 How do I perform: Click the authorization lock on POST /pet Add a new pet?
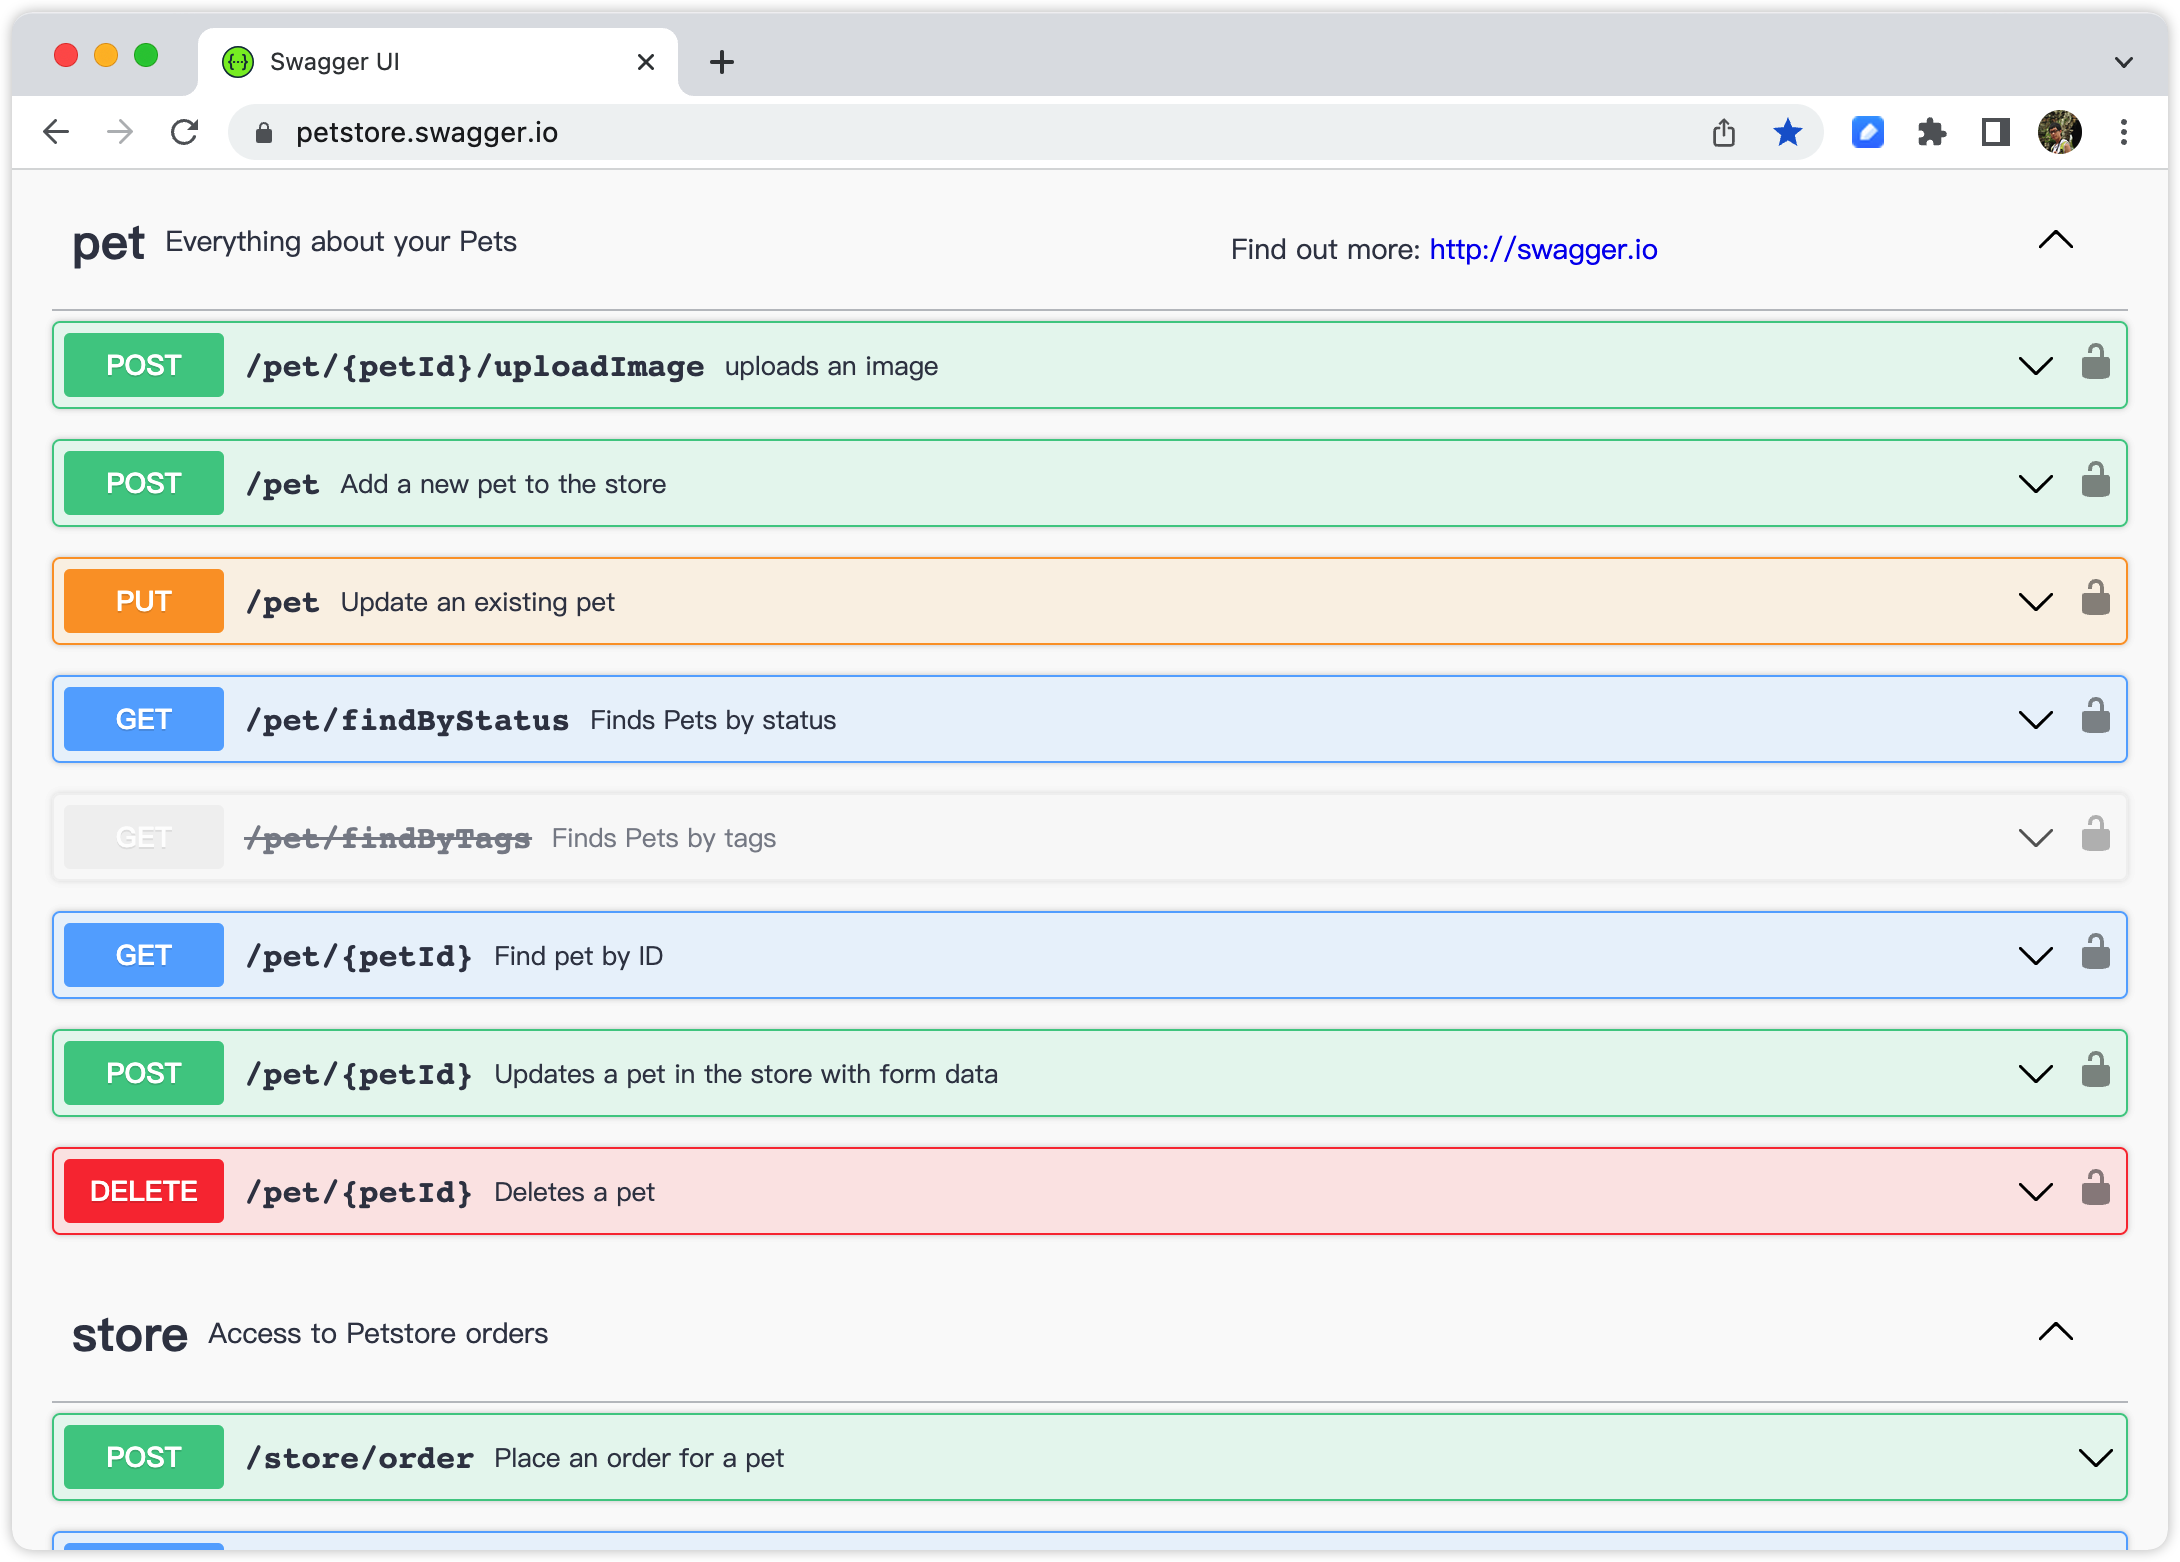tap(2095, 480)
